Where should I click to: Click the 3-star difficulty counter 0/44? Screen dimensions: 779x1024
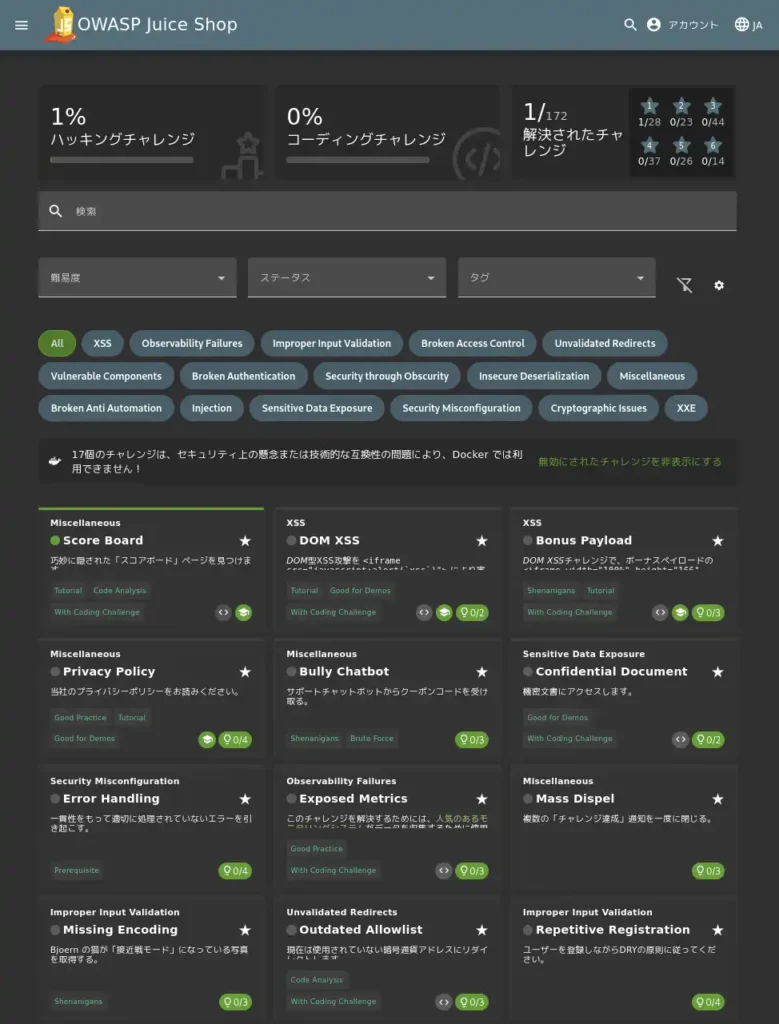(713, 112)
